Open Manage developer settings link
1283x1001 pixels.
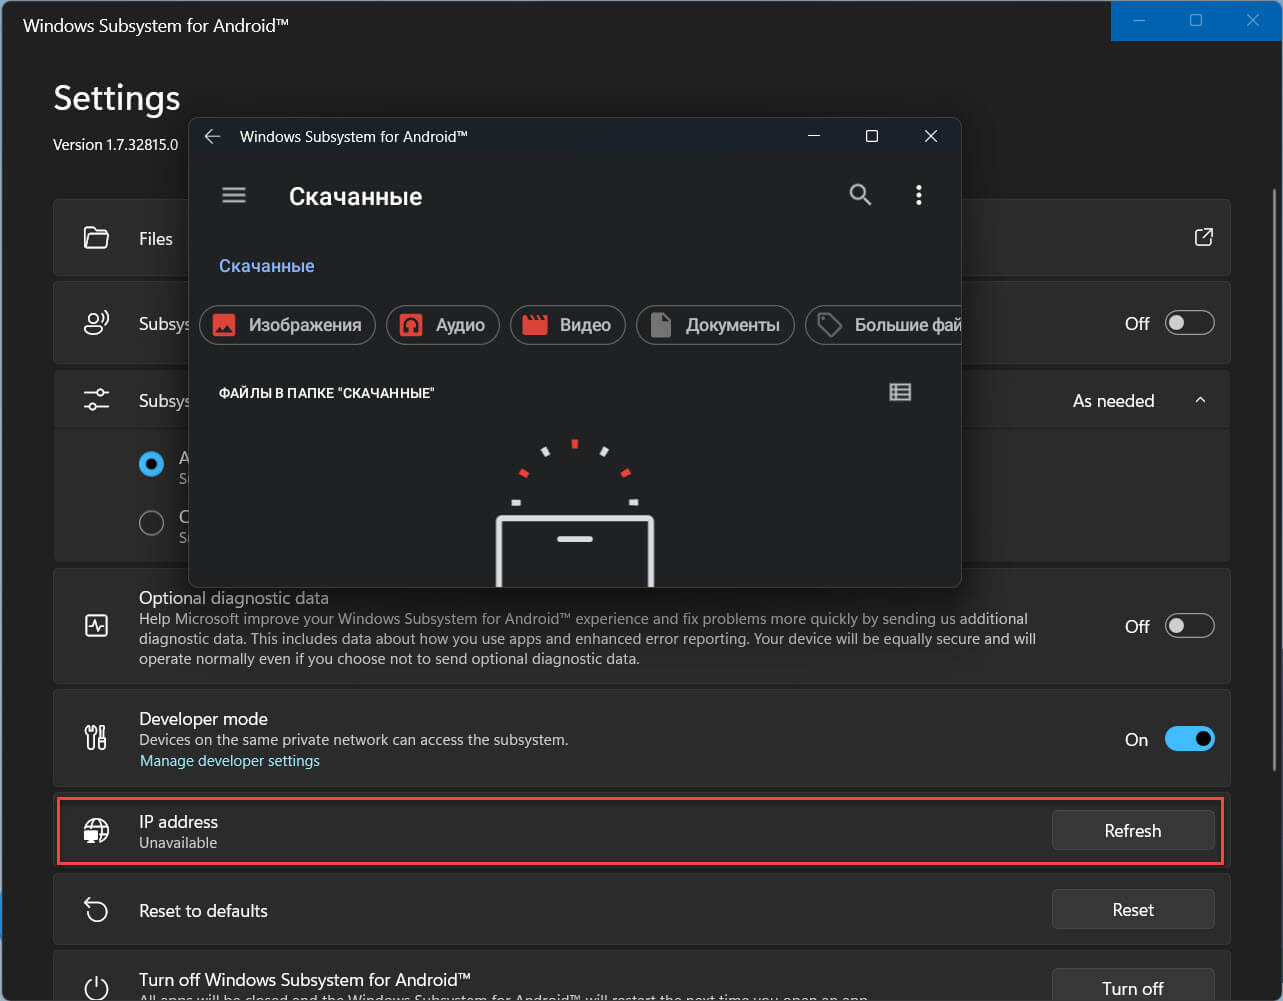(x=230, y=761)
